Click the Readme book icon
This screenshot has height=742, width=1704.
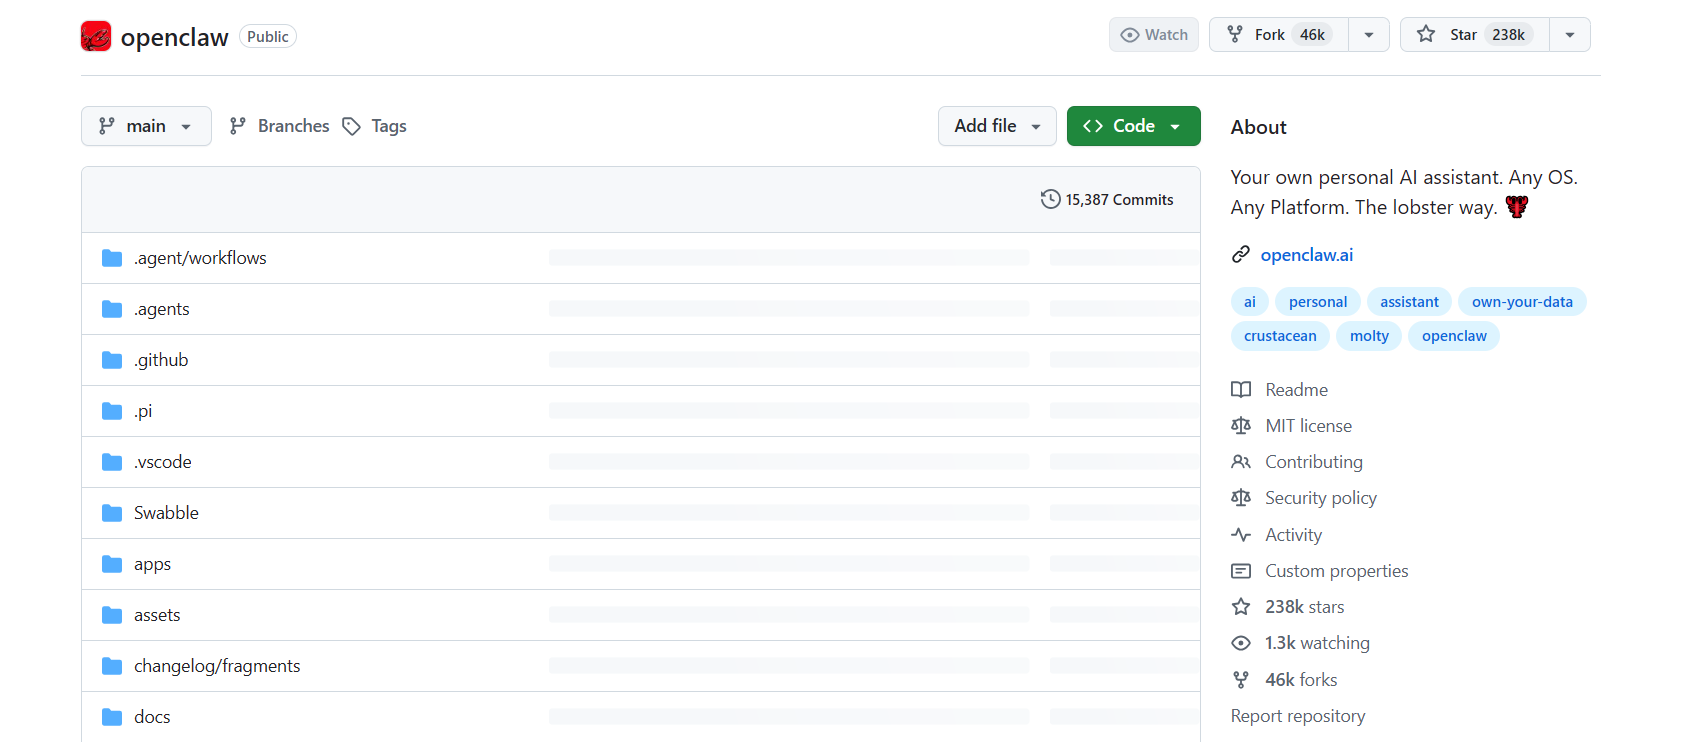[x=1241, y=390]
